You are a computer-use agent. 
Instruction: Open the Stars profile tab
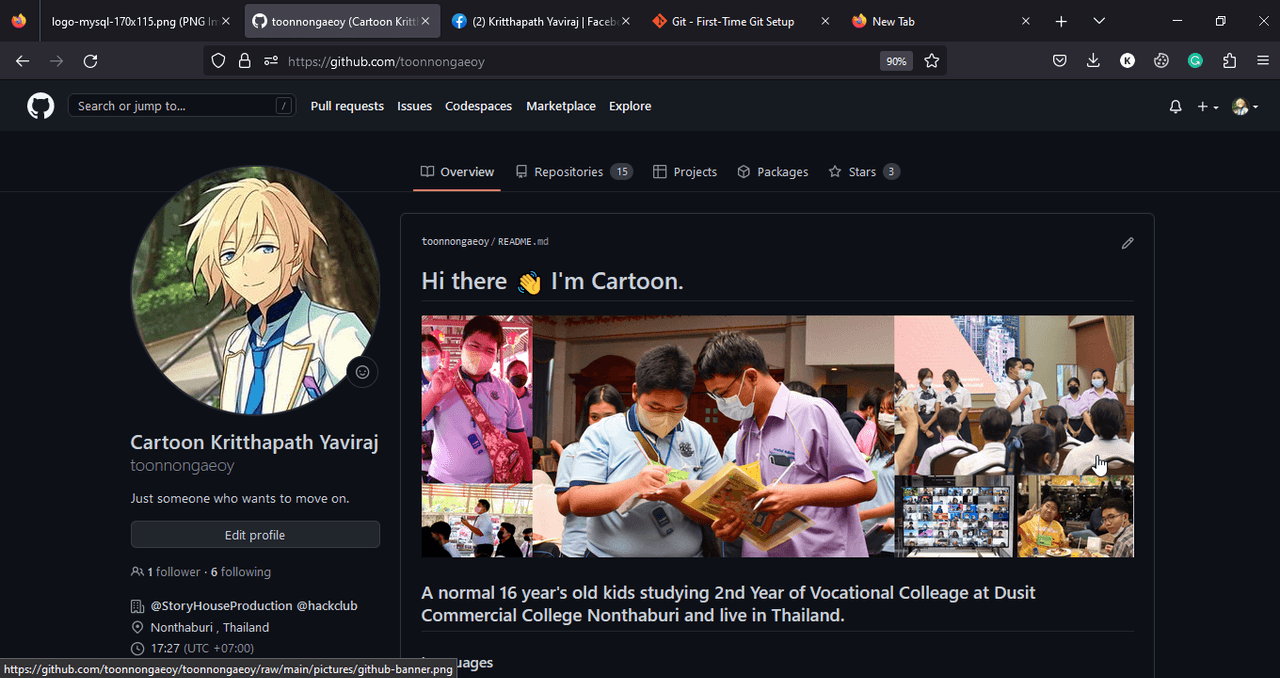pos(863,172)
